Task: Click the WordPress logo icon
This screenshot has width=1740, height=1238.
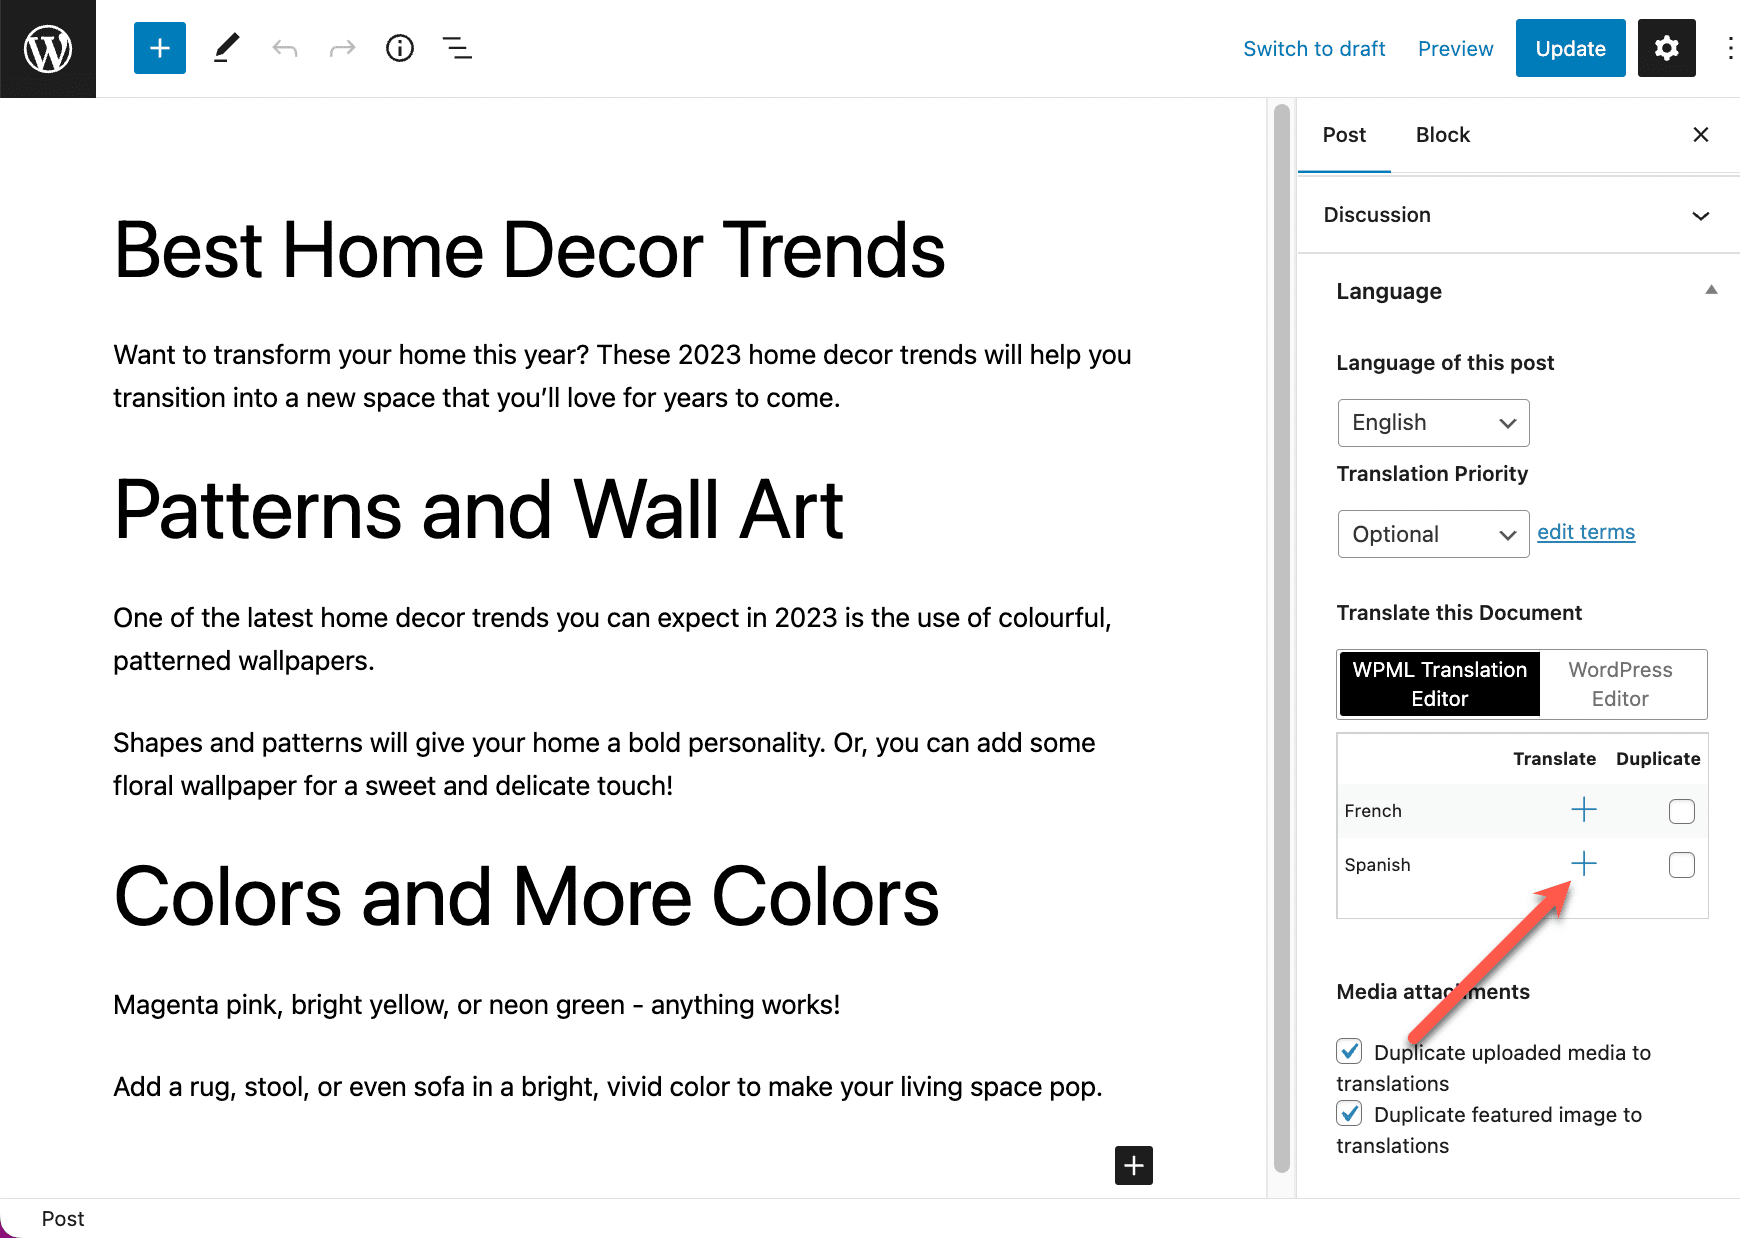Action: tap(48, 48)
